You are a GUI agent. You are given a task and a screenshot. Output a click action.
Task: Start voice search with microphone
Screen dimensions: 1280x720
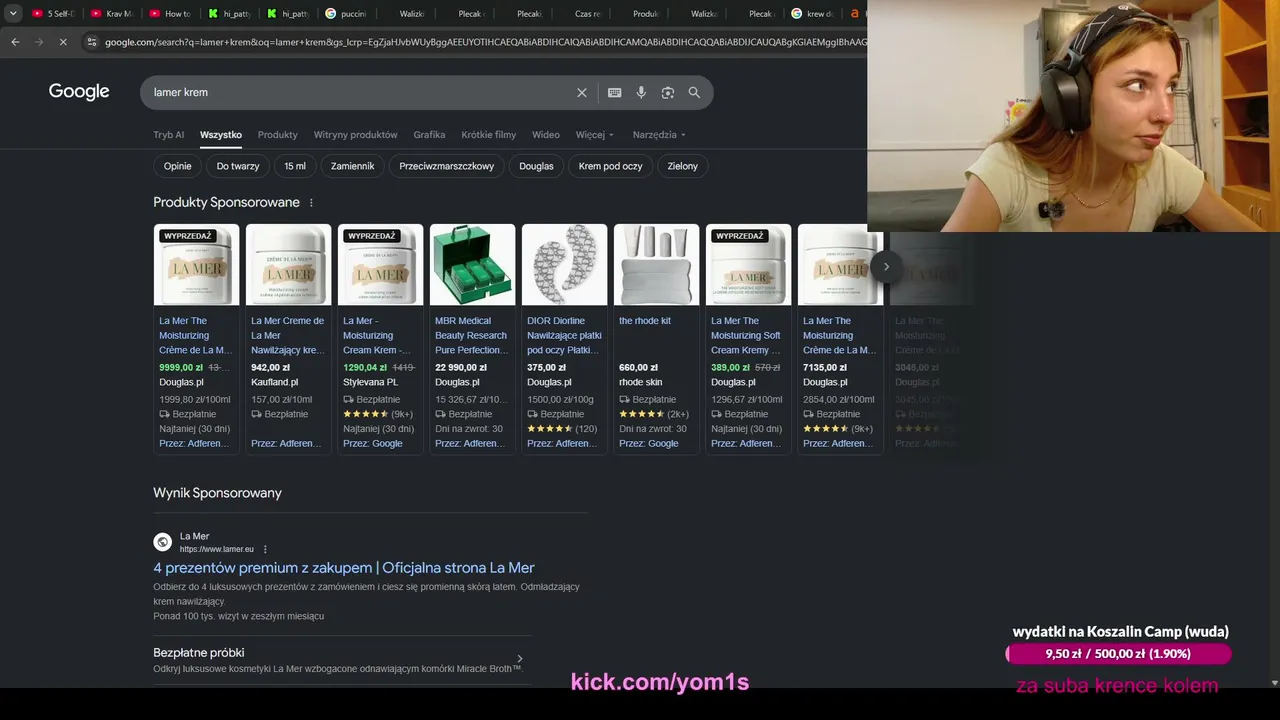(641, 92)
